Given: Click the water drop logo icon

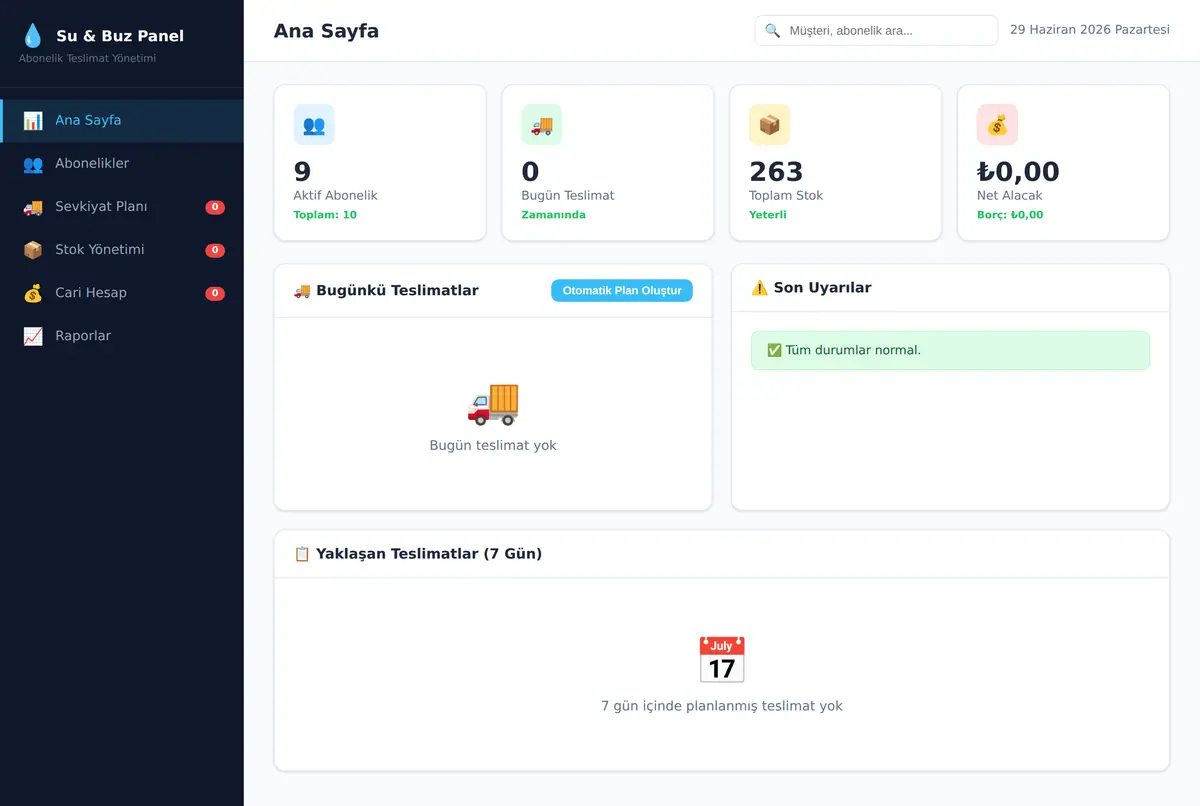Looking at the screenshot, I should click(33, 36).
